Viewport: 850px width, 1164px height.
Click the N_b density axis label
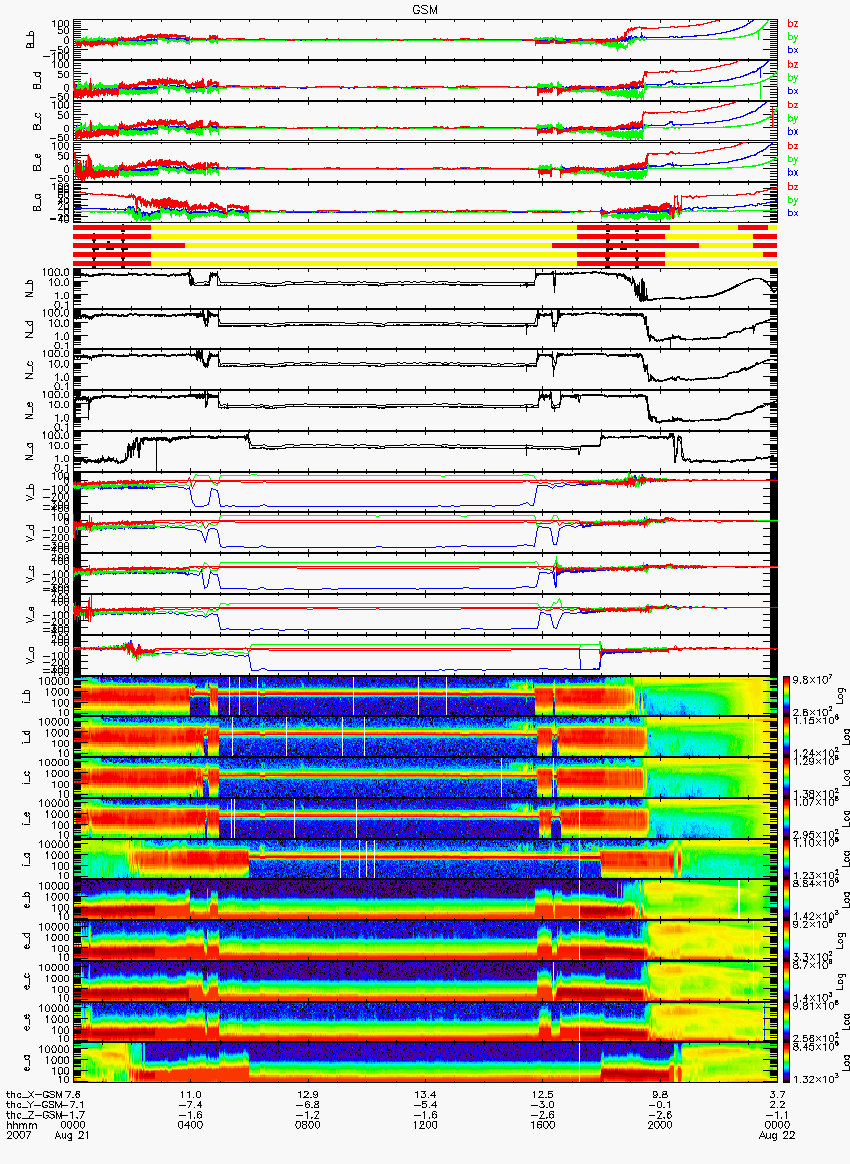pos(30,287)
